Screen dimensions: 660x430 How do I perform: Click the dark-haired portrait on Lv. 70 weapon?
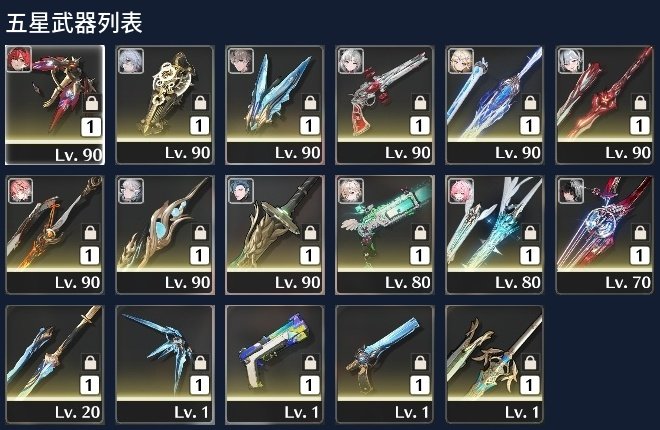pyautogui.click(x=571, y=190)
